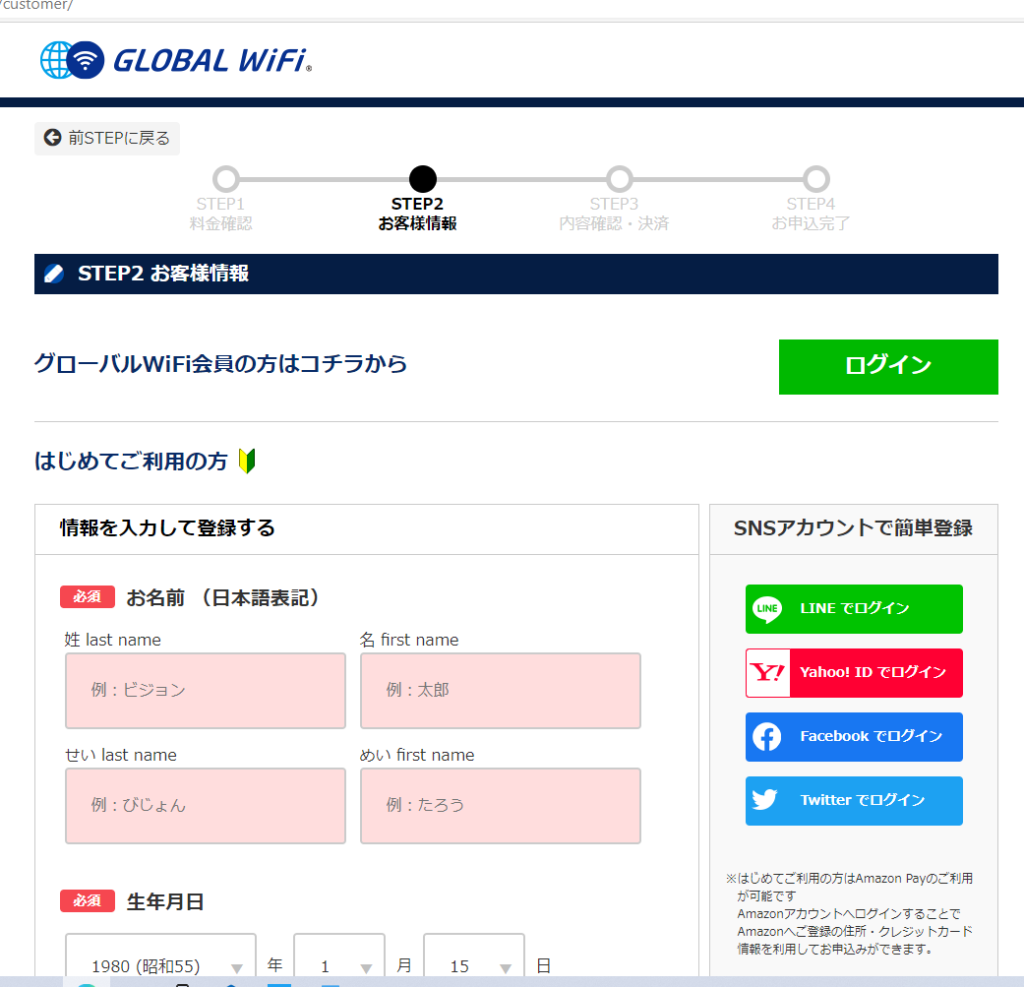Log in with Facebook

pyautogui.click(x=854, y=737)
